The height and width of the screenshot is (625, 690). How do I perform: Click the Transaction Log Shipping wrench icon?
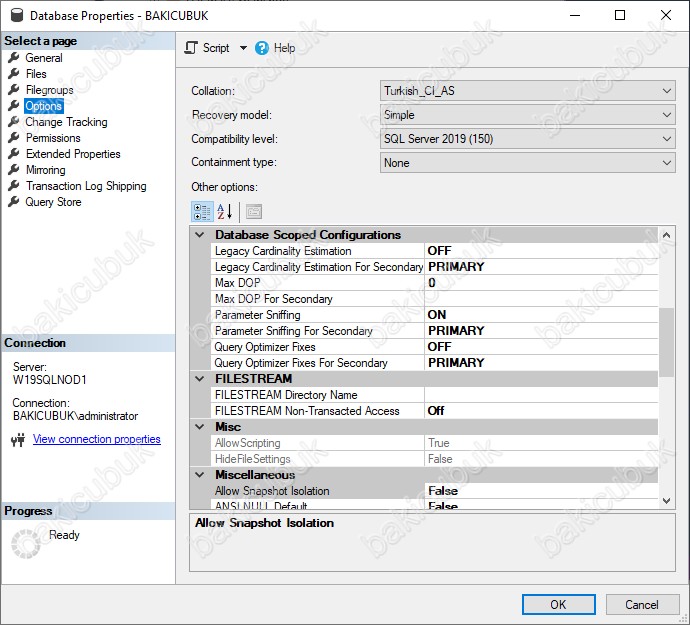(x=14, y=186)
